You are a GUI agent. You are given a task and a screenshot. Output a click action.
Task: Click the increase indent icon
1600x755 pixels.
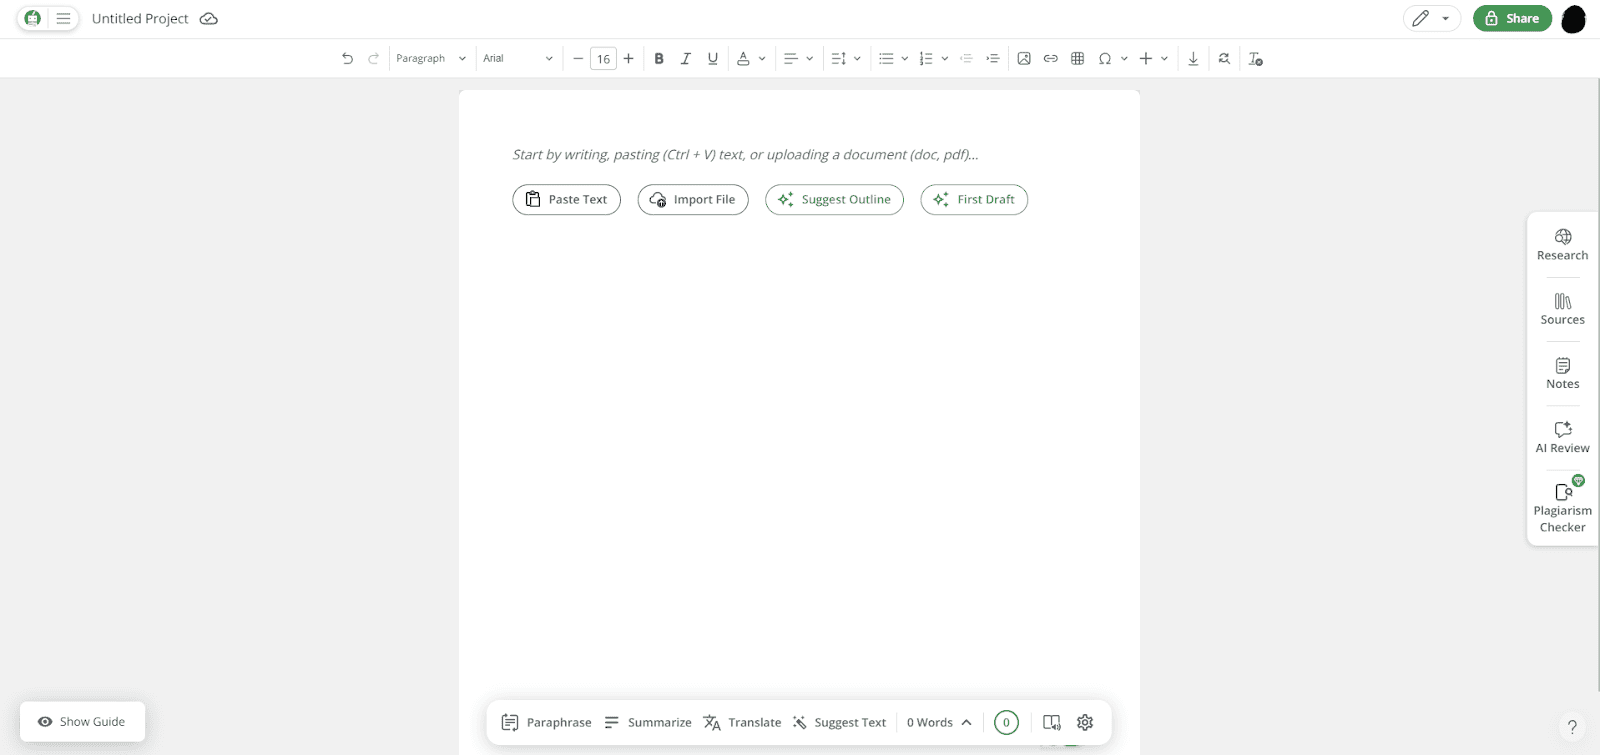tap(993, 59)
